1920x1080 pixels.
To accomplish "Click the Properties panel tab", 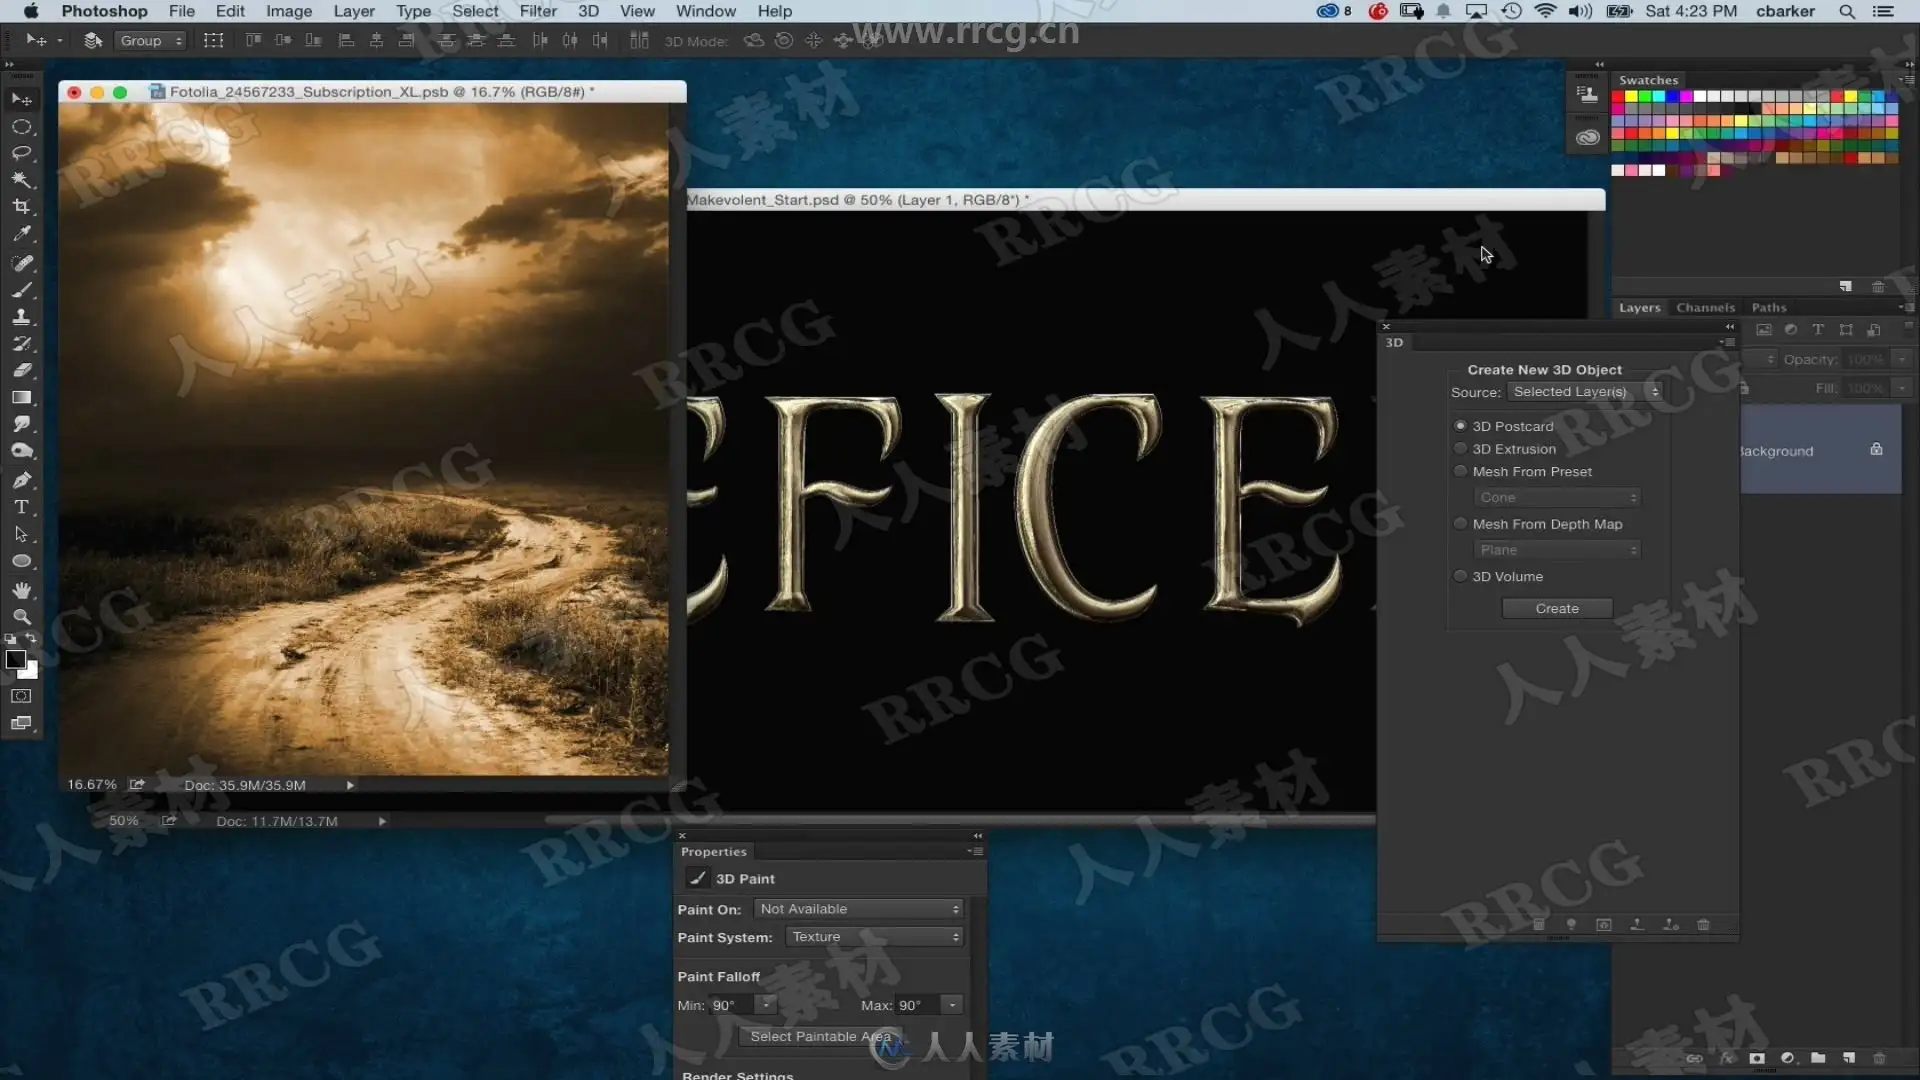I will point(713,852).
